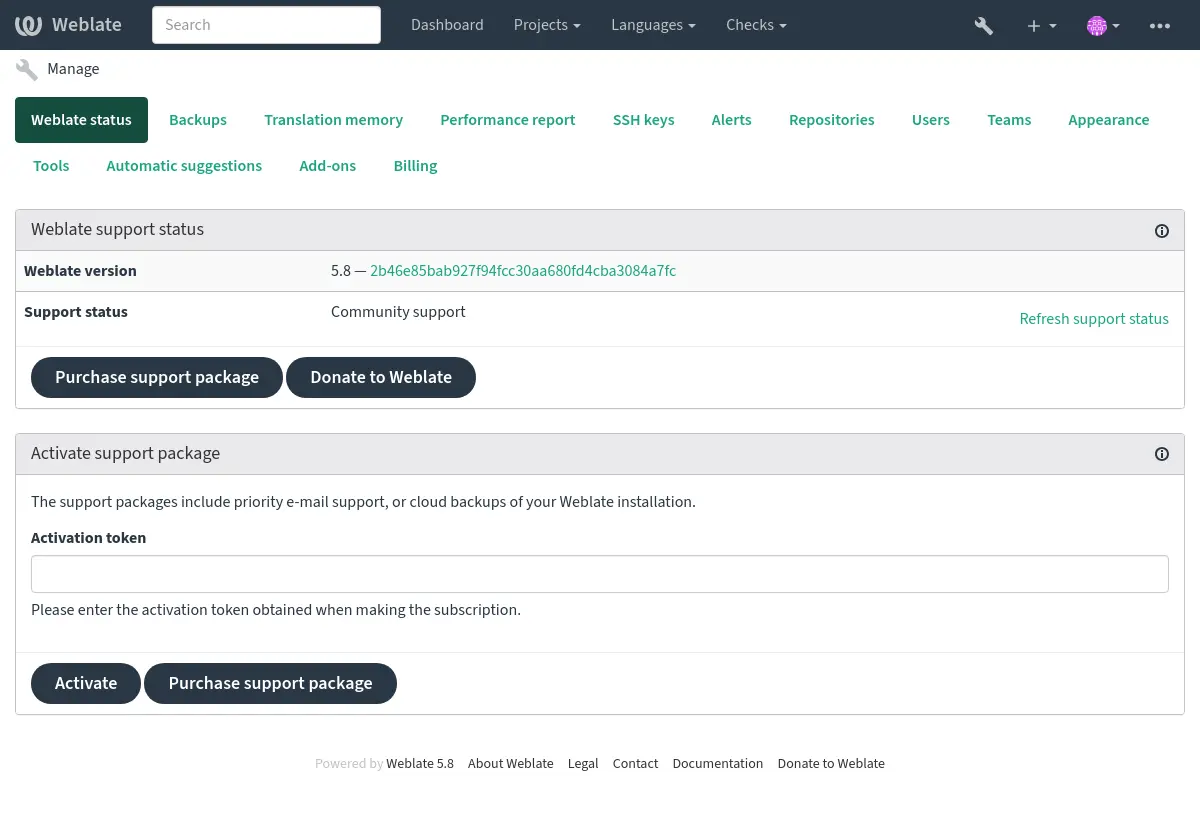
Task: Open the Repositories tab
Action: click(831, 120)
